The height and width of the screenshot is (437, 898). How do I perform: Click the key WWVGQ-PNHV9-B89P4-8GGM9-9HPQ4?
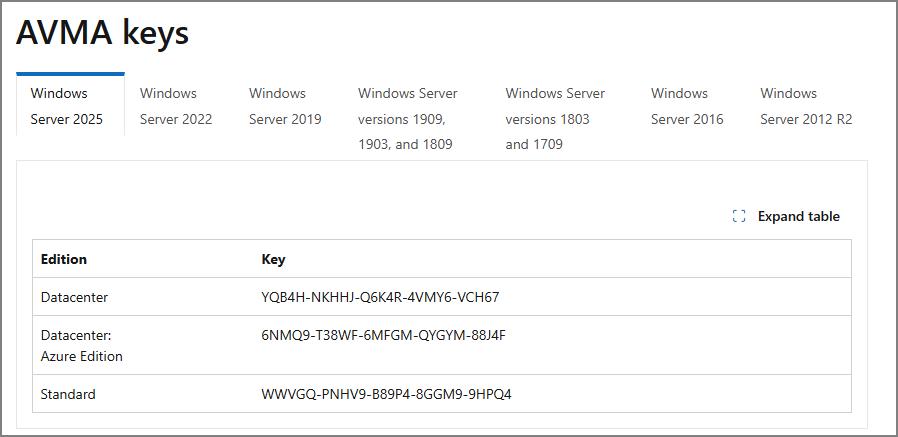(387, 394)
